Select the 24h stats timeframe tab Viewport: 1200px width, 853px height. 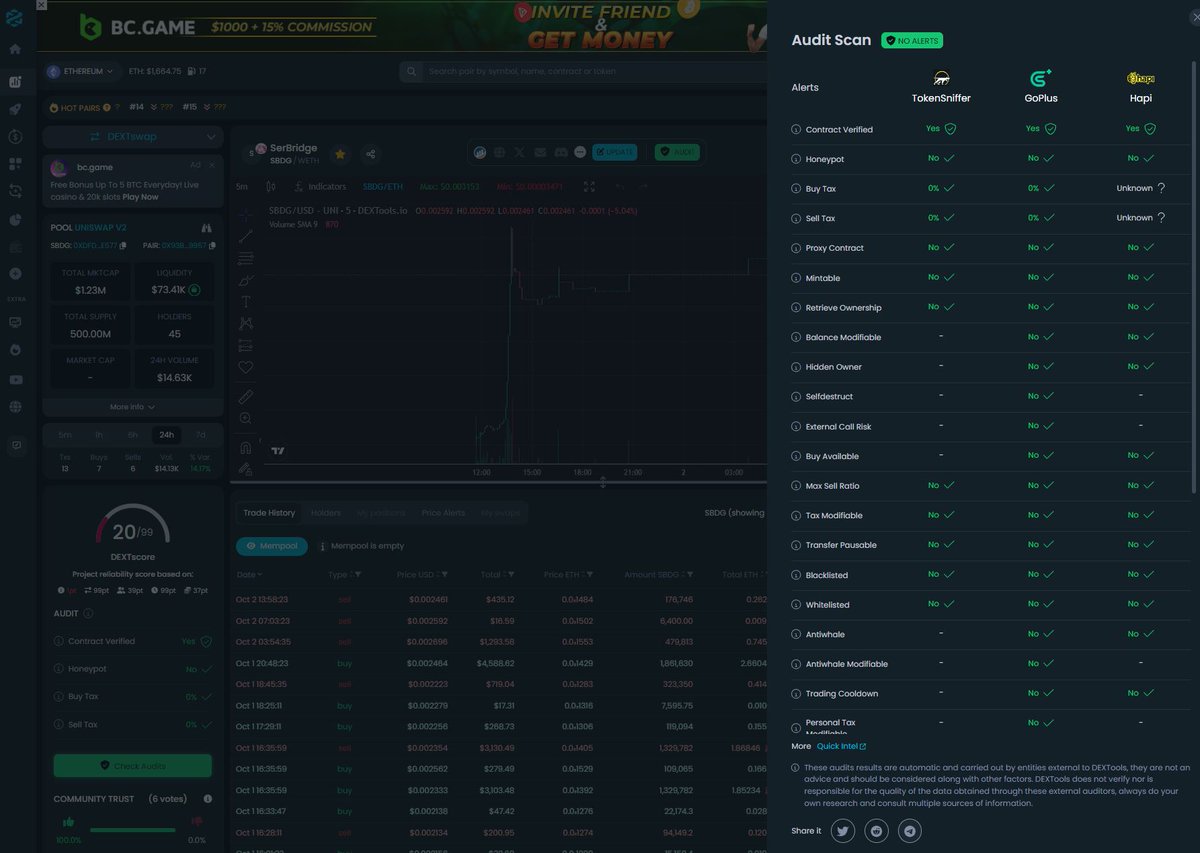pos(167,435)
